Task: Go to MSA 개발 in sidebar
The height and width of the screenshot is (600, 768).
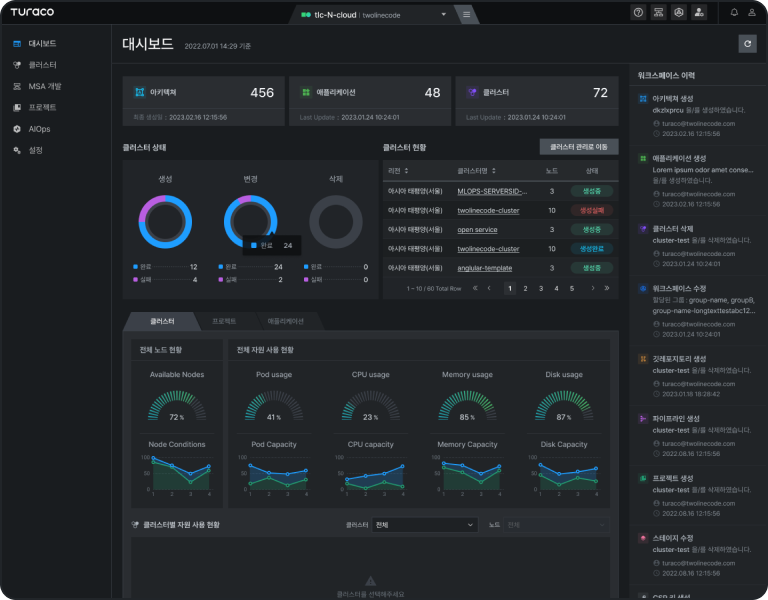Action: pos(44,86)
